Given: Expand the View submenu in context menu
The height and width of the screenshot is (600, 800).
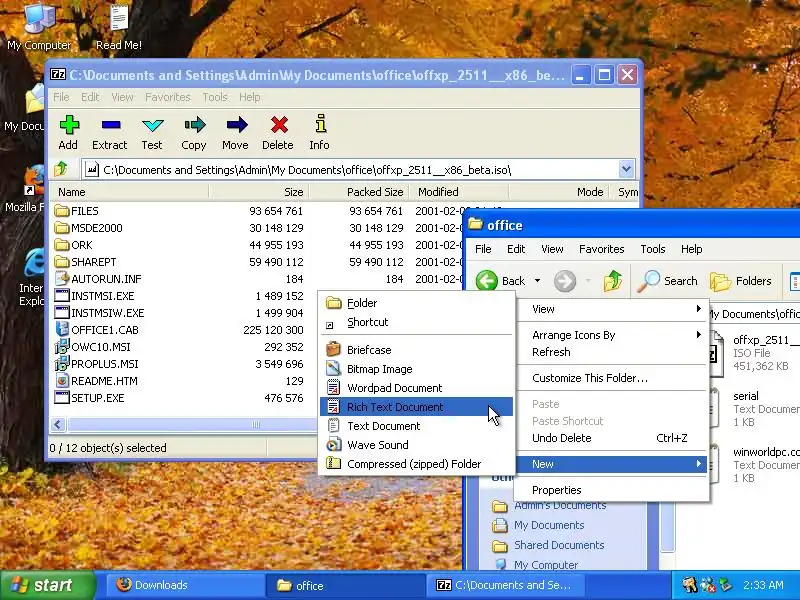Looking at the screenshot, I should (612, 309).
